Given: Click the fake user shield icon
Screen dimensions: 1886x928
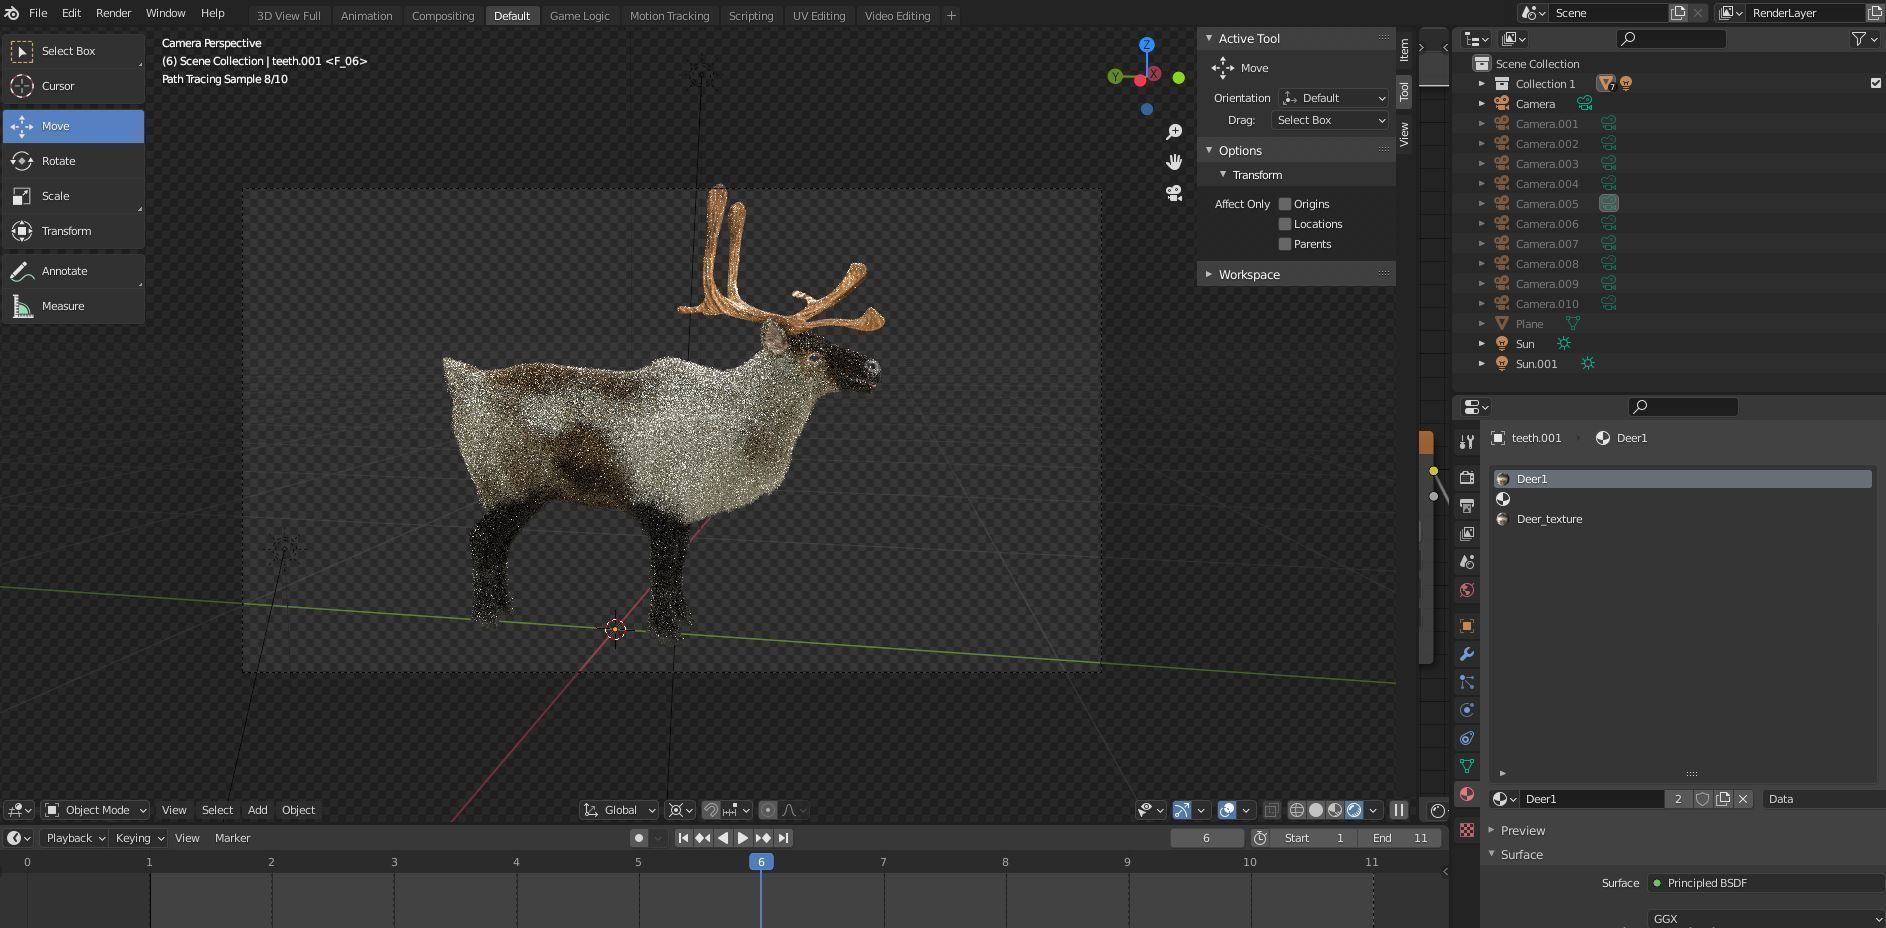Looking at the screenshot, I should (1703, 799).
